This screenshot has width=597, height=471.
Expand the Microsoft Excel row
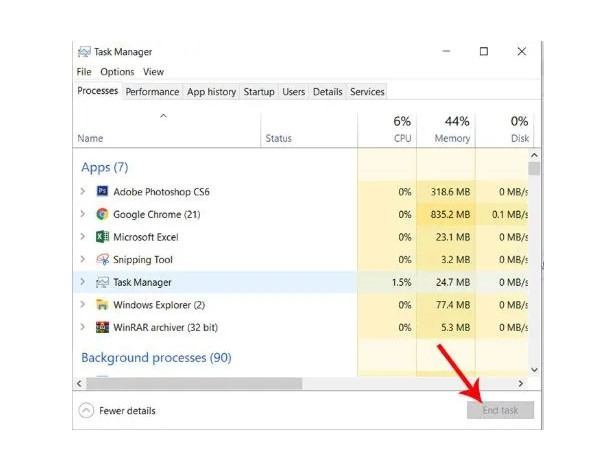[83, 237]
